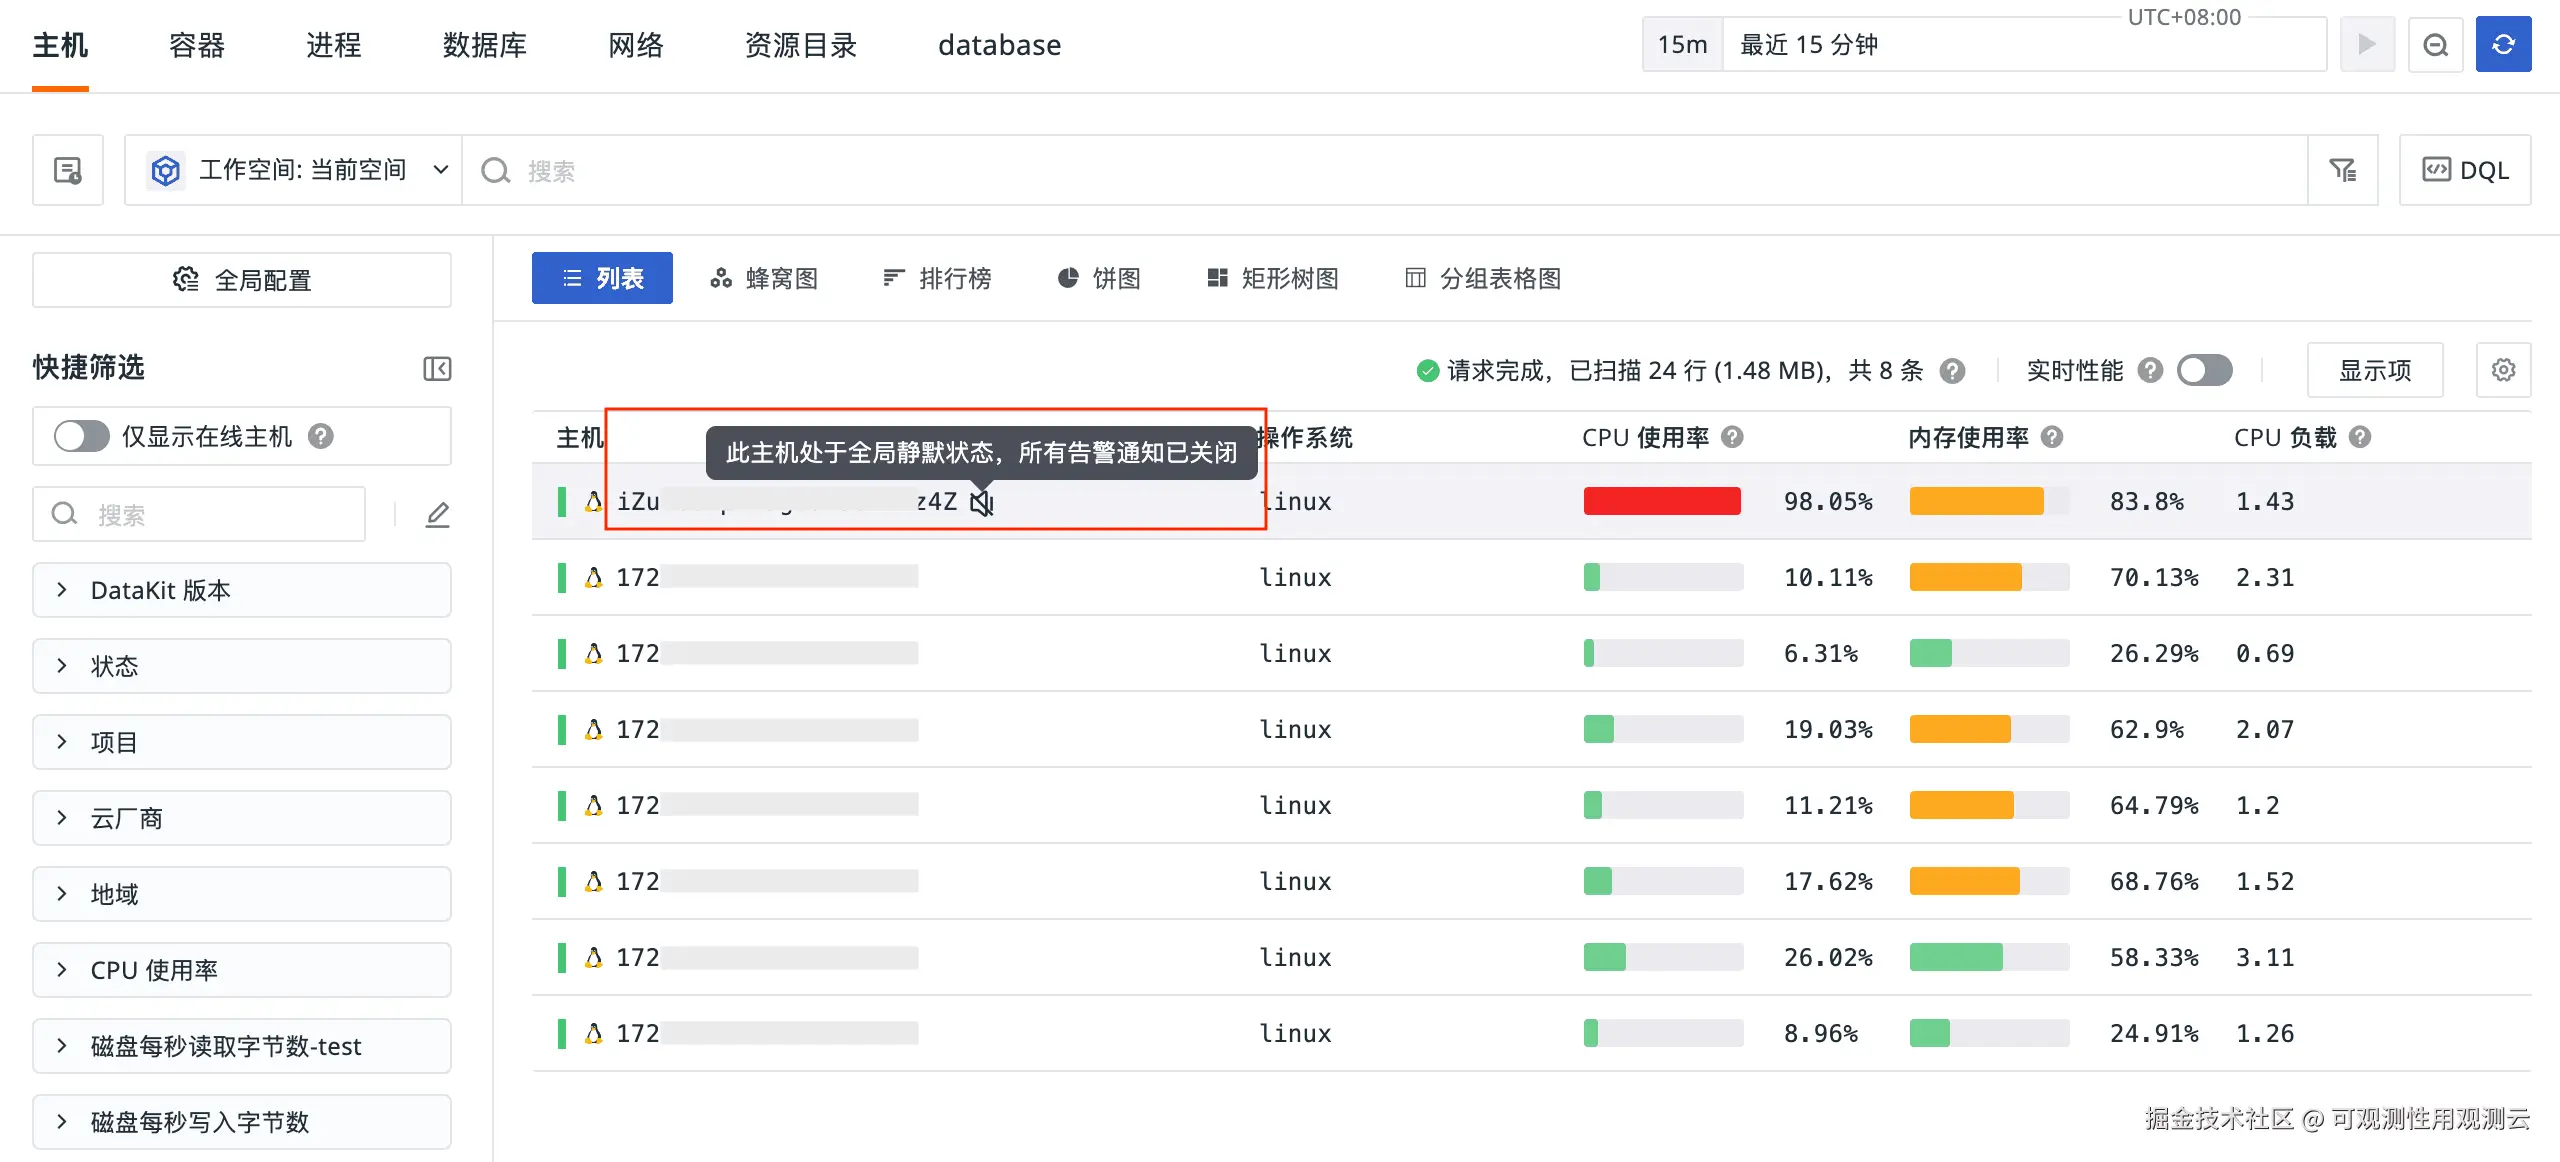Image resolution: width=2560 pixels, height=1162 pixels.
Task: Click the red CPU usage bar of iZu host
Action: [x=1662, y=502]
